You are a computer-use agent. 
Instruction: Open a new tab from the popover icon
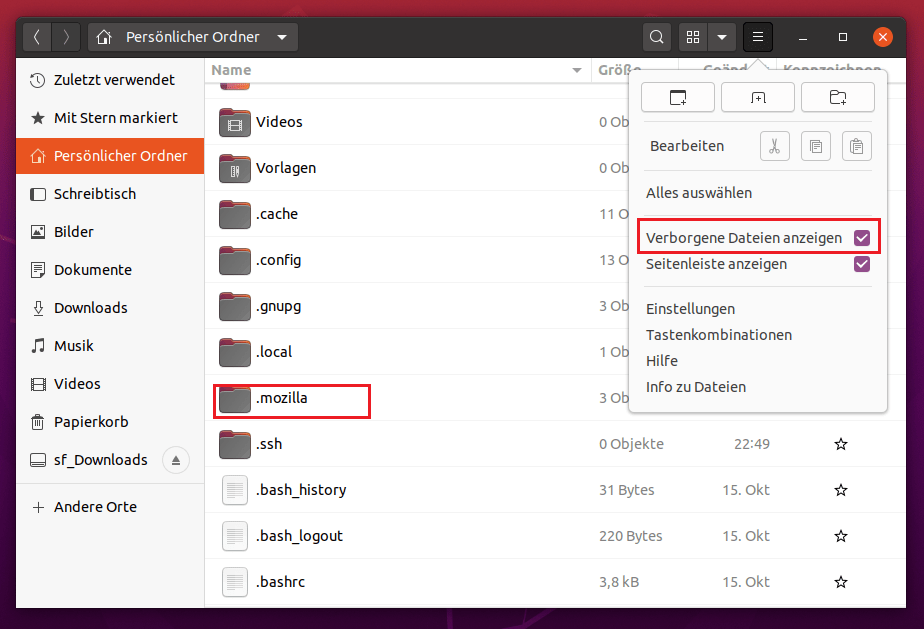758,97
